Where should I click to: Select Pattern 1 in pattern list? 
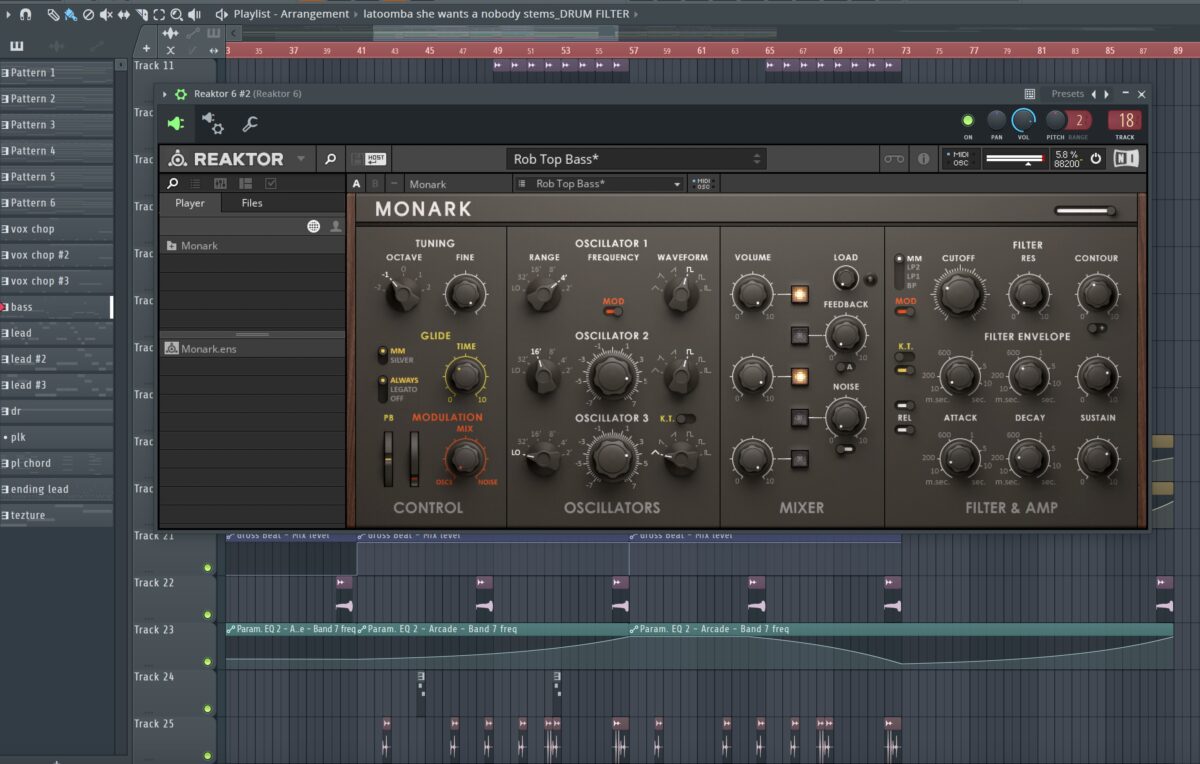pyautogui.click(x=57, y=73)
